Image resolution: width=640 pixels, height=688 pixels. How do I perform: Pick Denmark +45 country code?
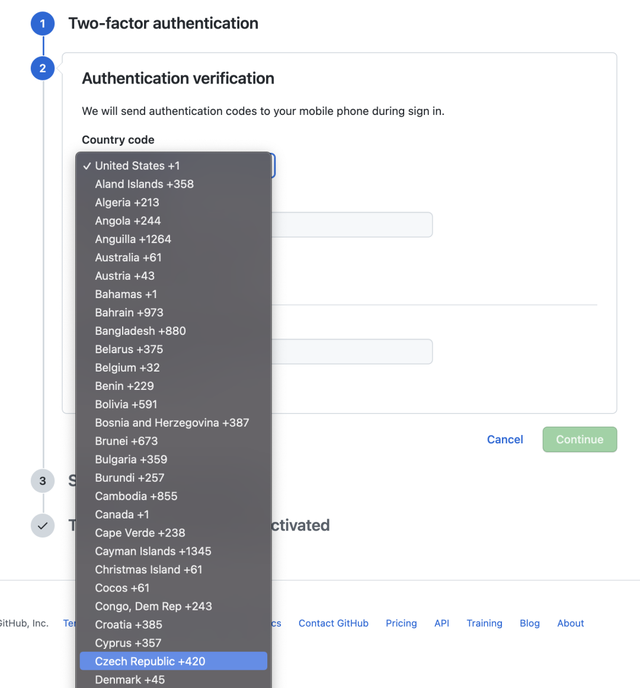tap(130, 680)
